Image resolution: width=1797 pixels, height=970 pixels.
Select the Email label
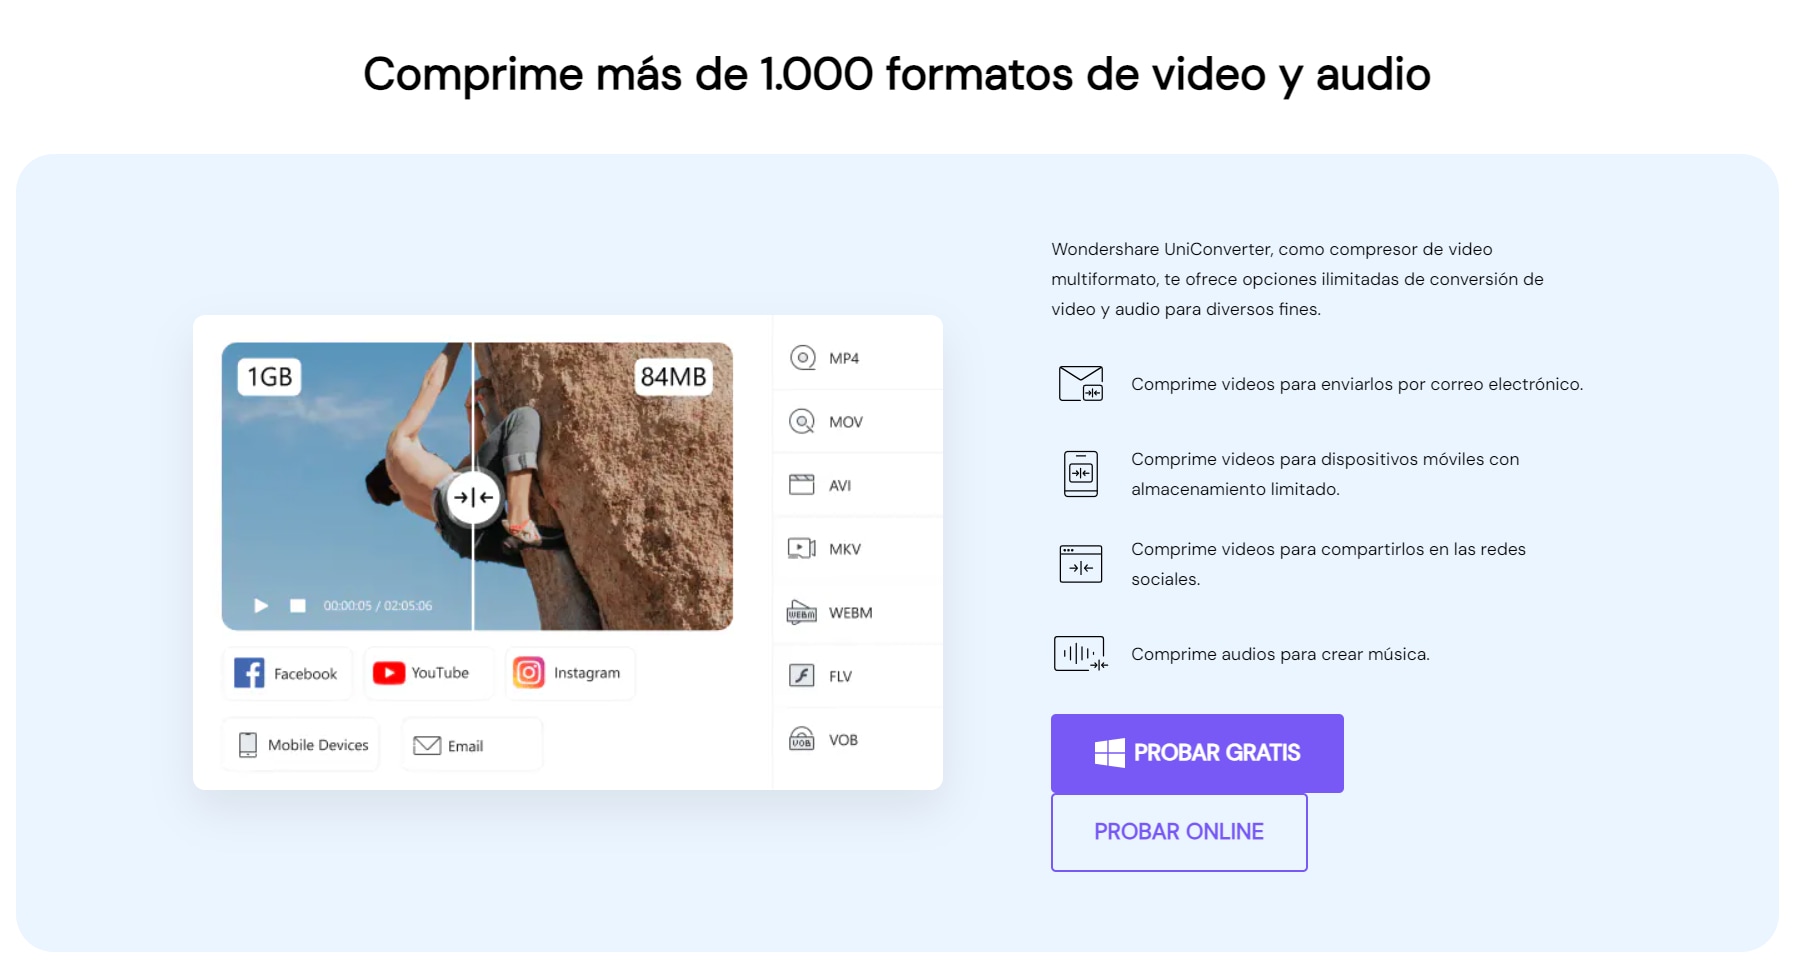pos(465,746)
